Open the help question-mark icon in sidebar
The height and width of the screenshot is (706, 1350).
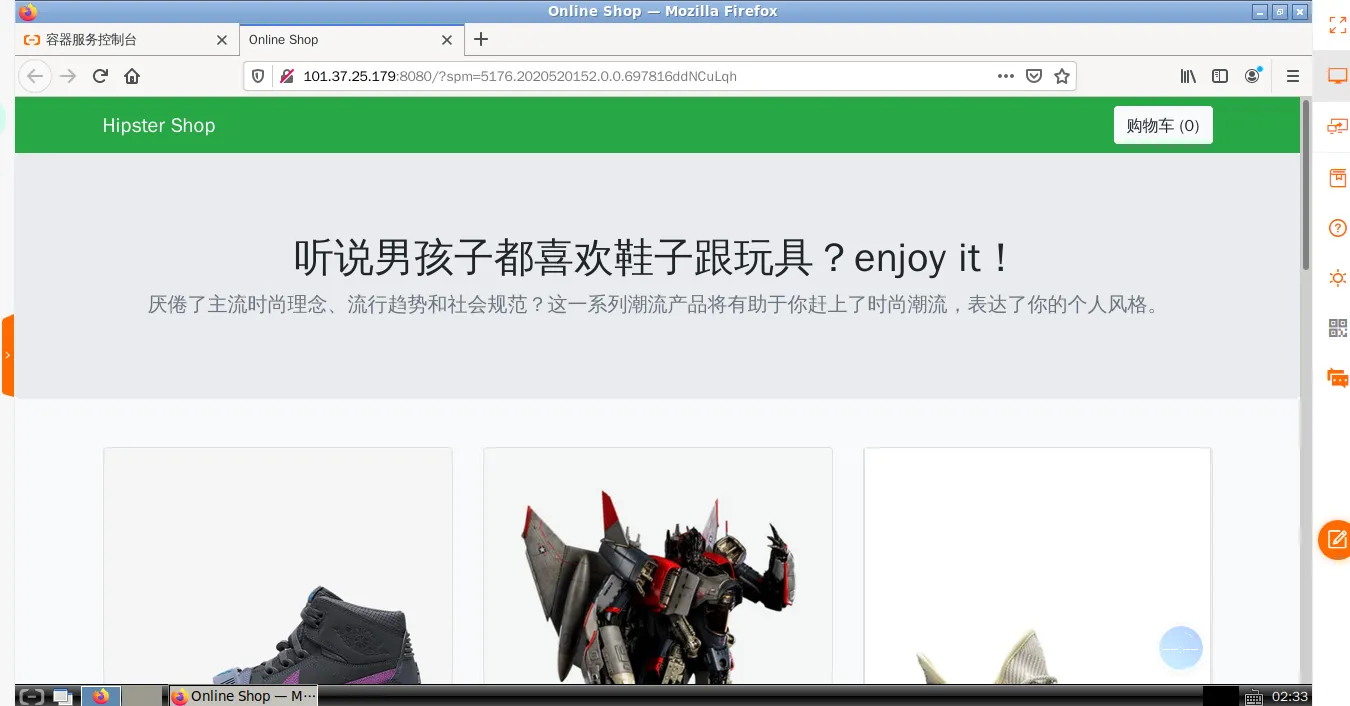[x=1336, y=227]
